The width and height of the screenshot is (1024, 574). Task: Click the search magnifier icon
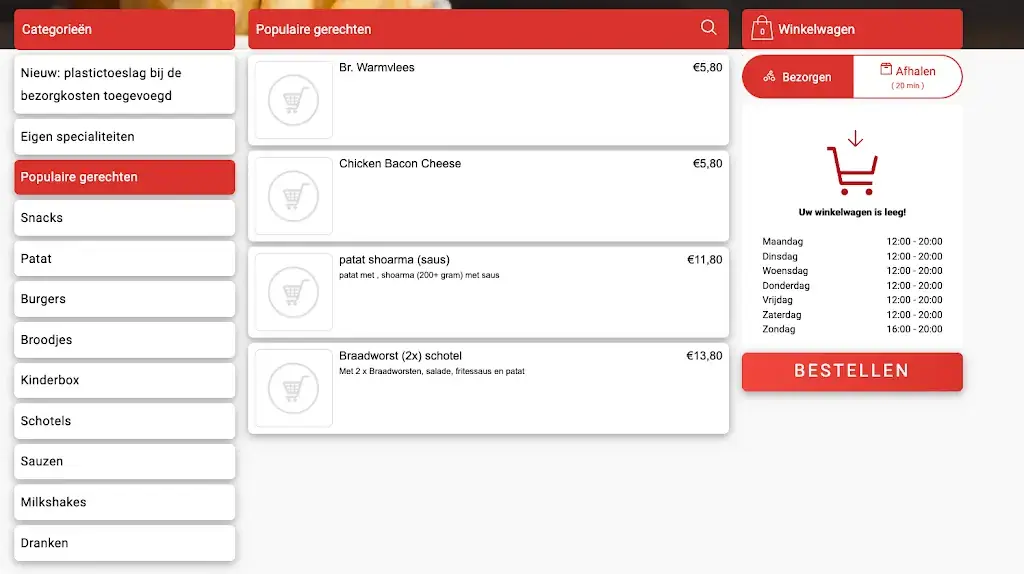[x=708, y=28]
